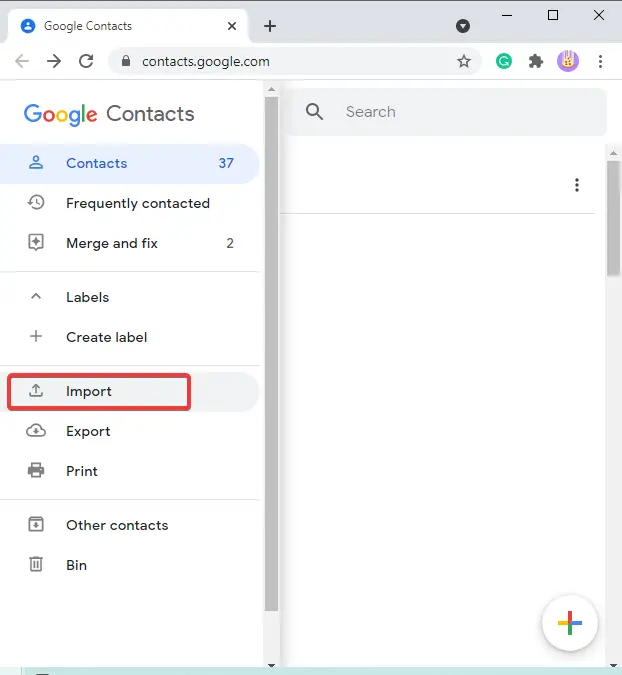The height and width of the screenshot is (675, 622).
Task: Click the reload page icon
Action: click(x=86, y=61)
